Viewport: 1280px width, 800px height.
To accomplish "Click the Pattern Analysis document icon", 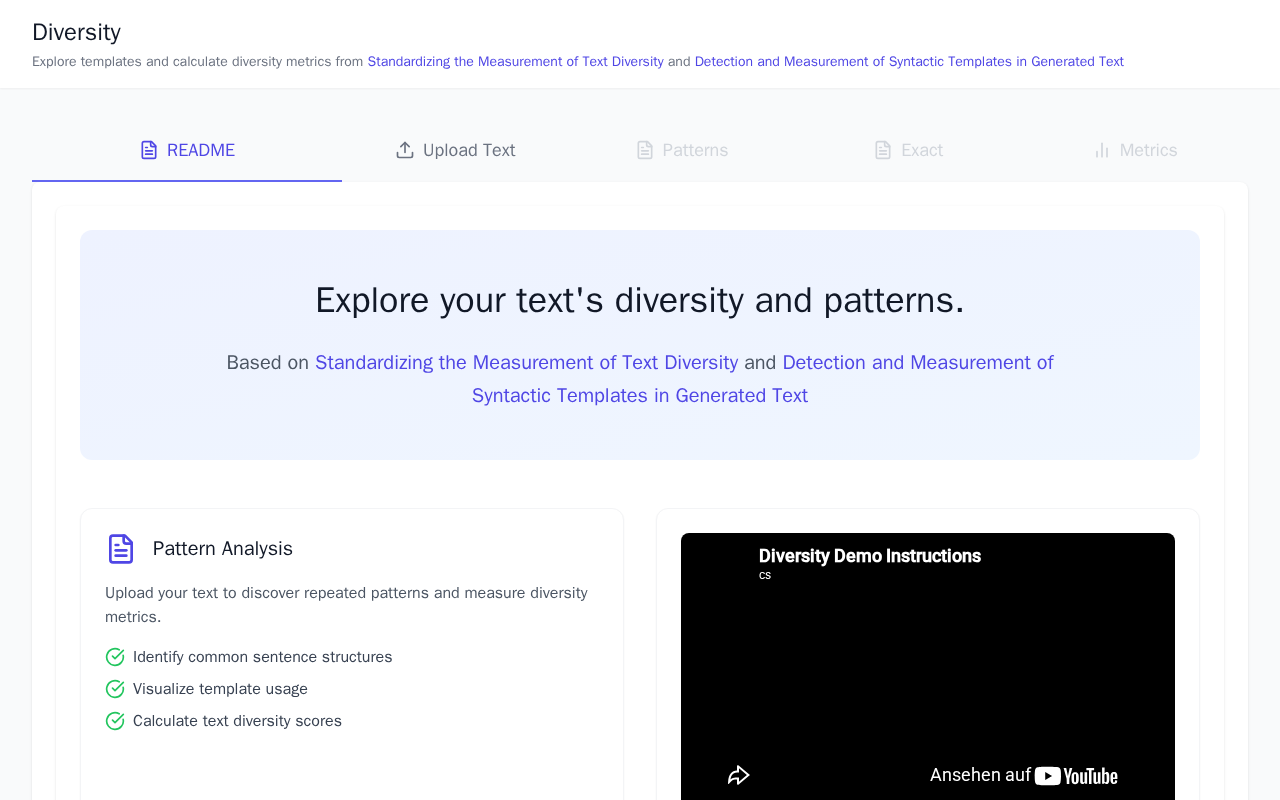I will pyautogui.click(x=121, y=549).
